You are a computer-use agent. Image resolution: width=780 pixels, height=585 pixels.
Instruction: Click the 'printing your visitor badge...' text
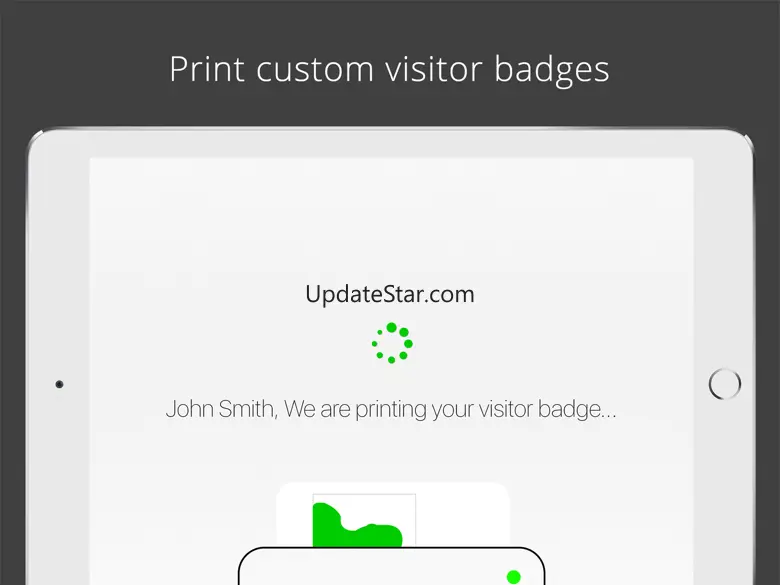tap(486, 409)
